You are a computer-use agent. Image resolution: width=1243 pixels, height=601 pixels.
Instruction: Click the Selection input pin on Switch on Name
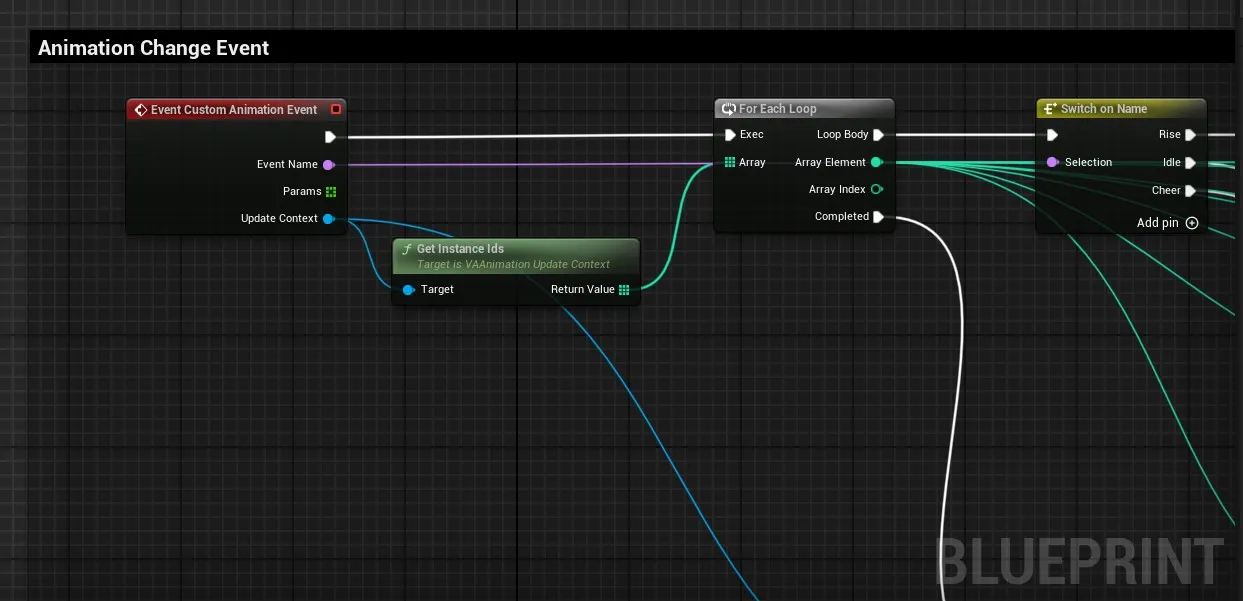[x=1052, y=162]
